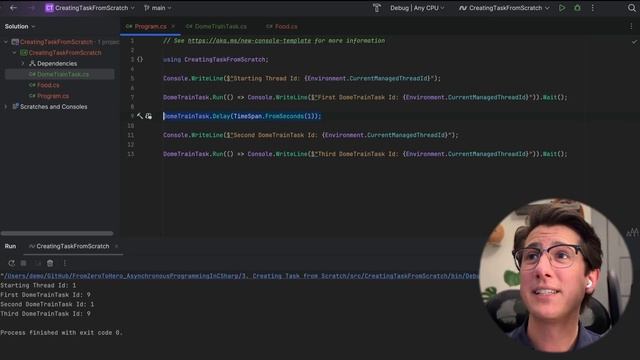Image resolution: width=640 pixels, height=360 pixels.
Task: Open the Debug | Any CPU configuration dropdown
Action: tap(417, 8)
